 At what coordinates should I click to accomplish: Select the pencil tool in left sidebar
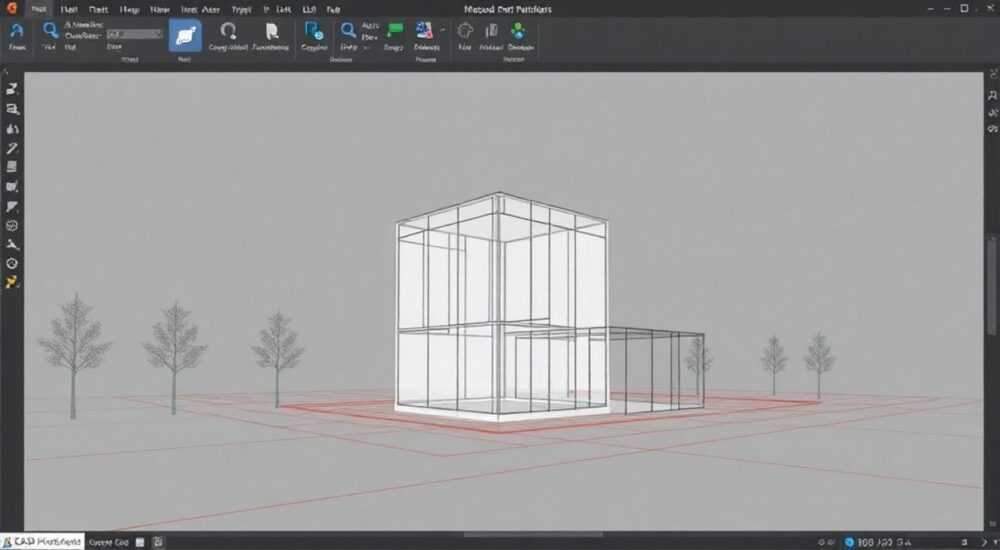(x=11, y=148)
